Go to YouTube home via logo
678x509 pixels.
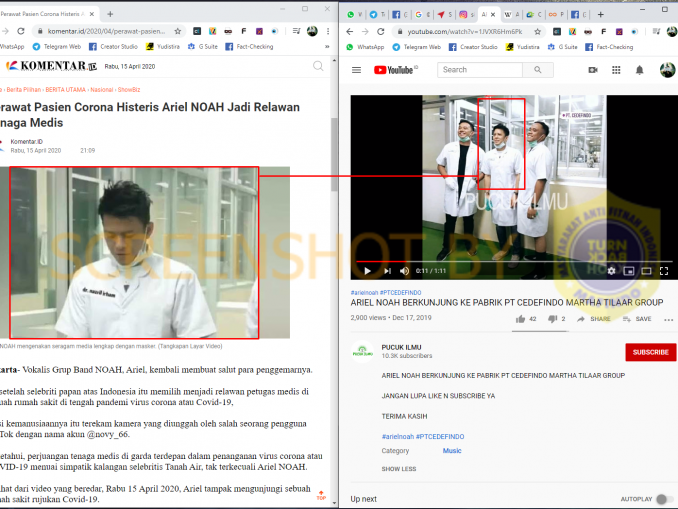pos(395,70)
